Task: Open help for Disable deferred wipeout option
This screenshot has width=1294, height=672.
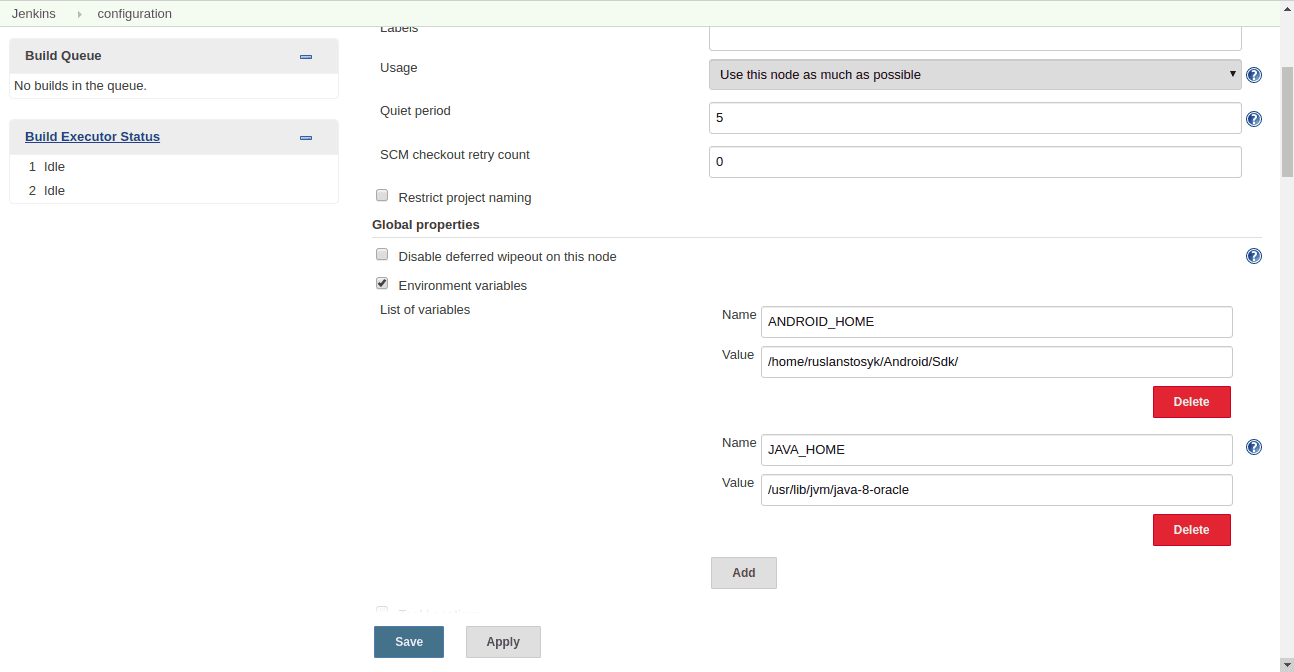Action: [x=1253, y=256]
